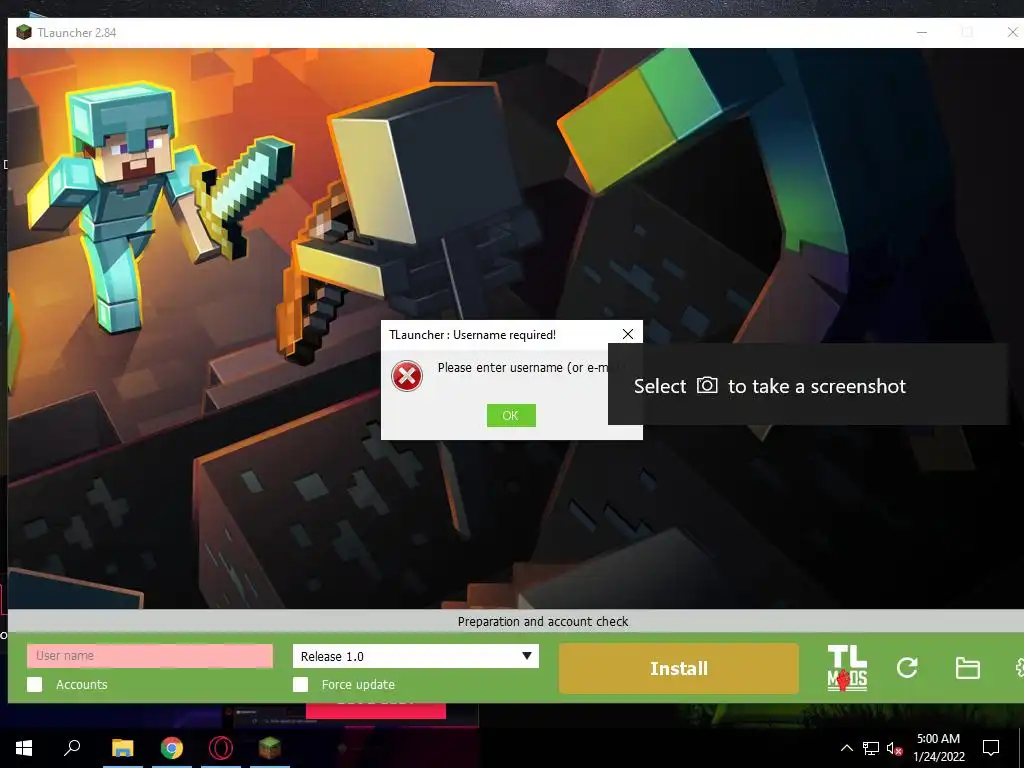Click the muted volume tray icon

point(895,748)
